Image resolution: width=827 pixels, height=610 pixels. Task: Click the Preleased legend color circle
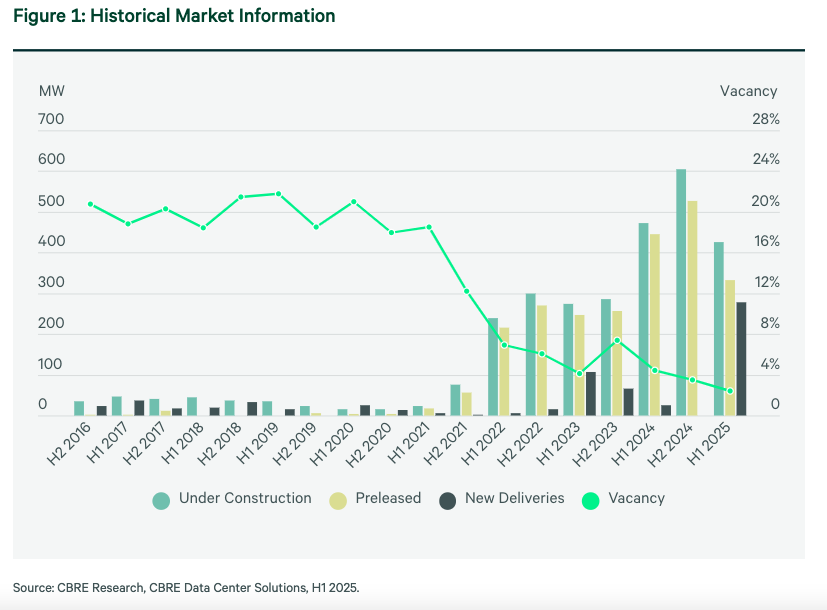[338, 500]
